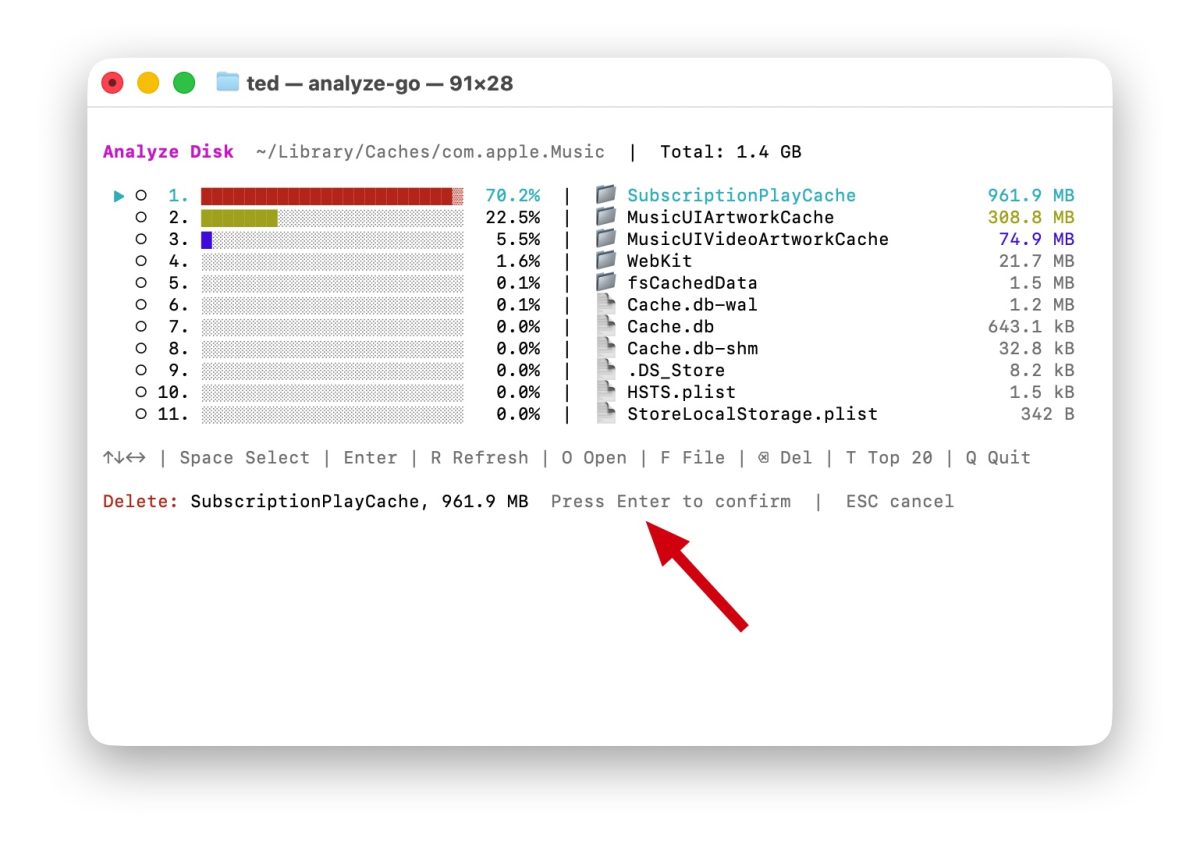Viewport: 1200px width, 863px height.
Task: Click the file icon next to Cache.db row
Action: coord(605,326)
